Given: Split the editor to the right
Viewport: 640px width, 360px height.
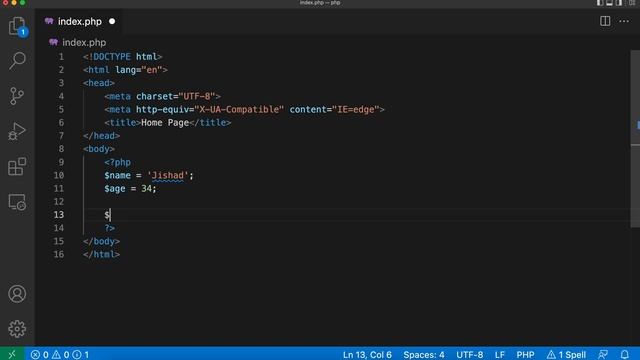Looking at the screenshot, I should pos(605,21).
